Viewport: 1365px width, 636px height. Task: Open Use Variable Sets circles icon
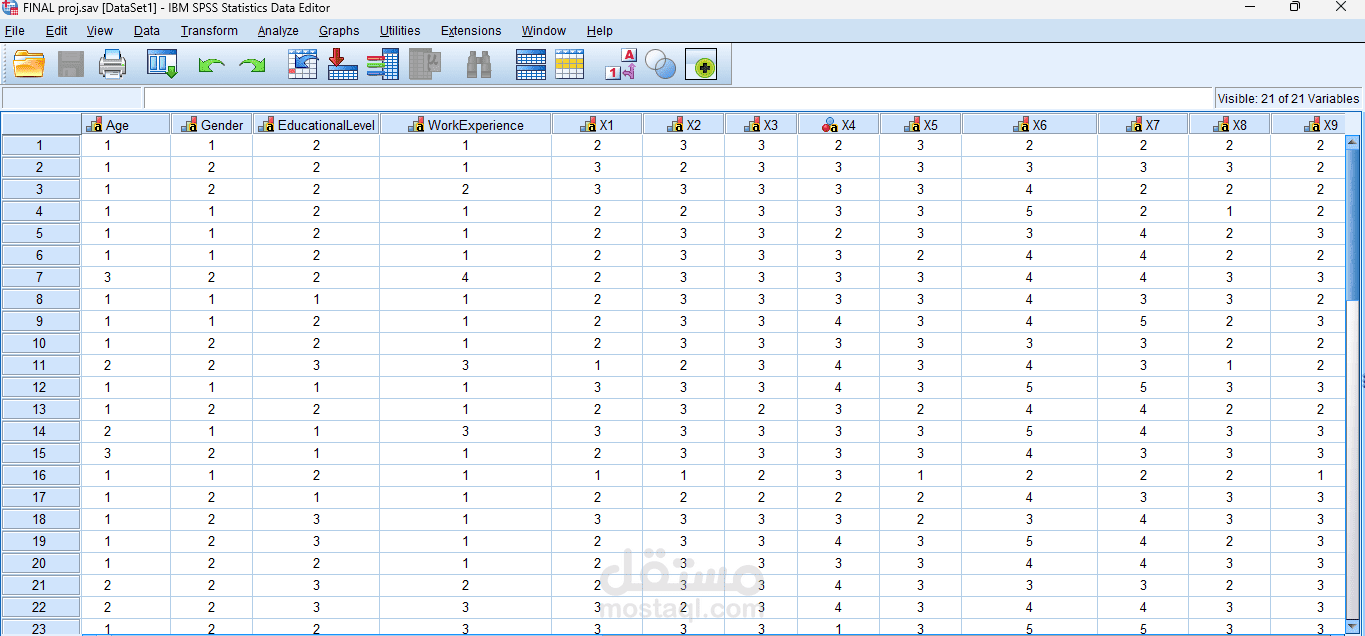tap(661, 65)
